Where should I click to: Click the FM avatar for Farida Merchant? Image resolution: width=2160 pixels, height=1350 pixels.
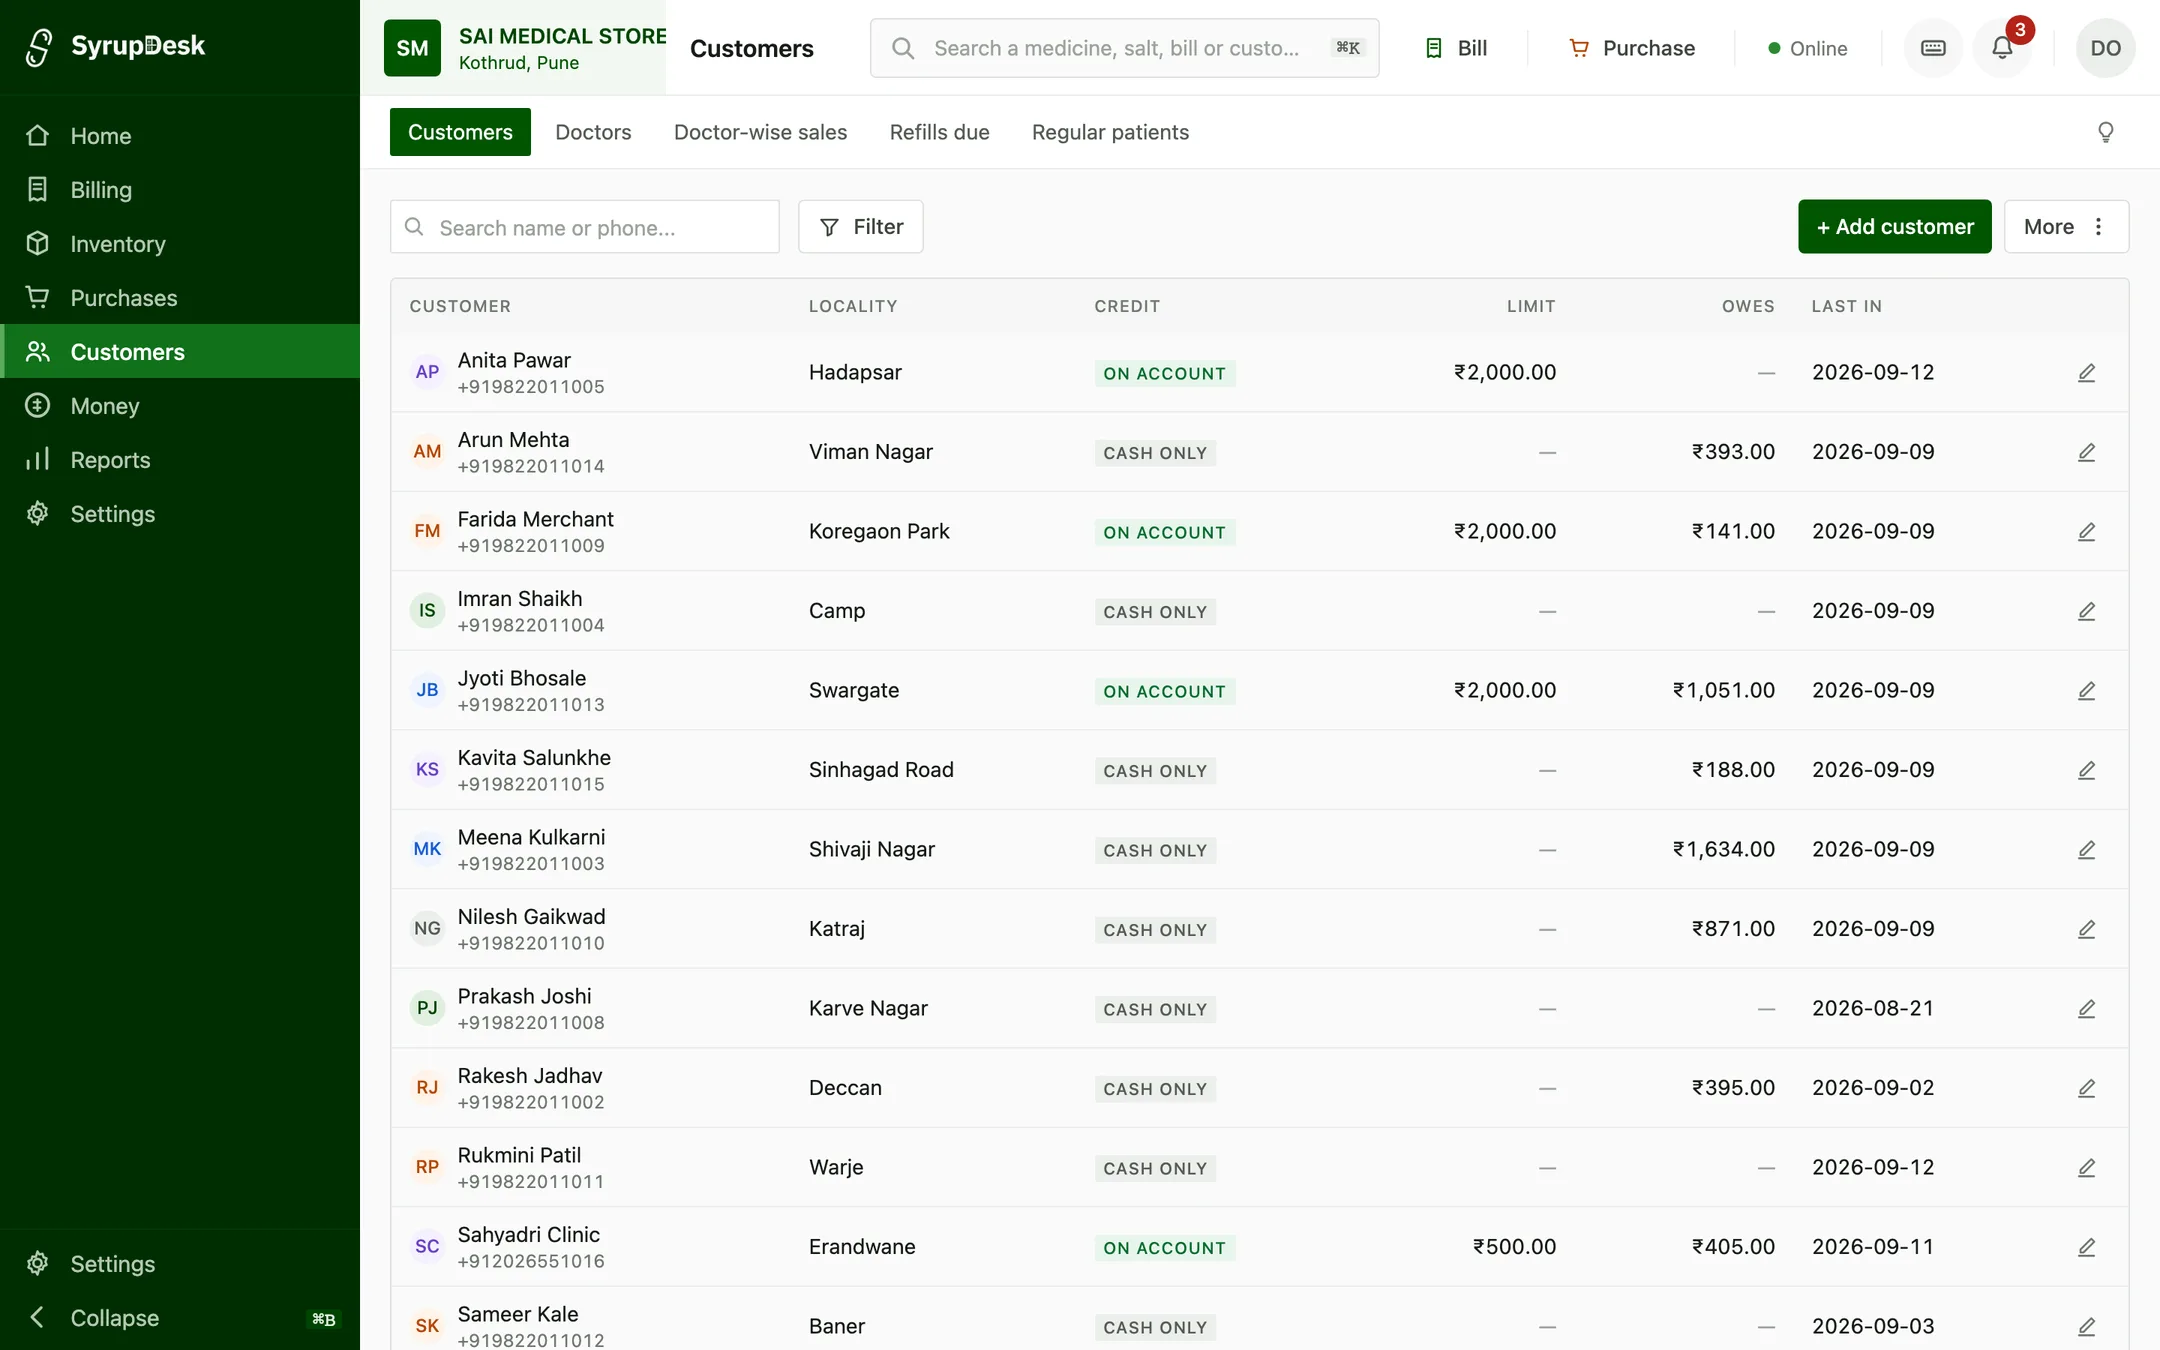pyautogui.click(x=427, y=531)
